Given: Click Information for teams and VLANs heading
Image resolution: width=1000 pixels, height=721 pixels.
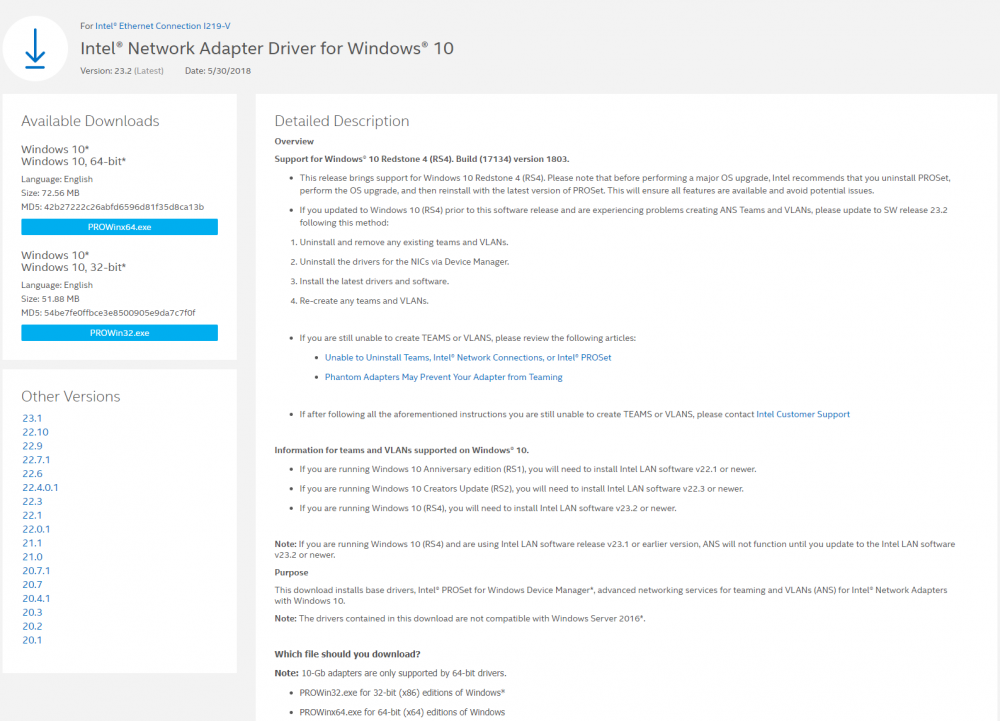Looking at the screenshot, I should coord(402,450).
